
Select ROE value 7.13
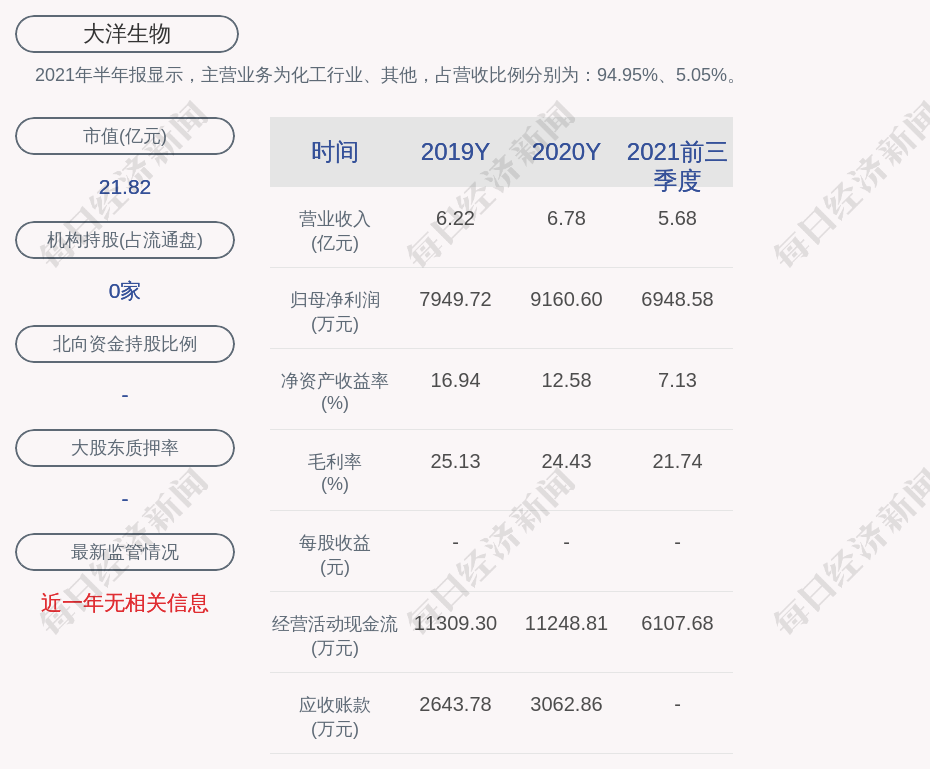point(677,380)
